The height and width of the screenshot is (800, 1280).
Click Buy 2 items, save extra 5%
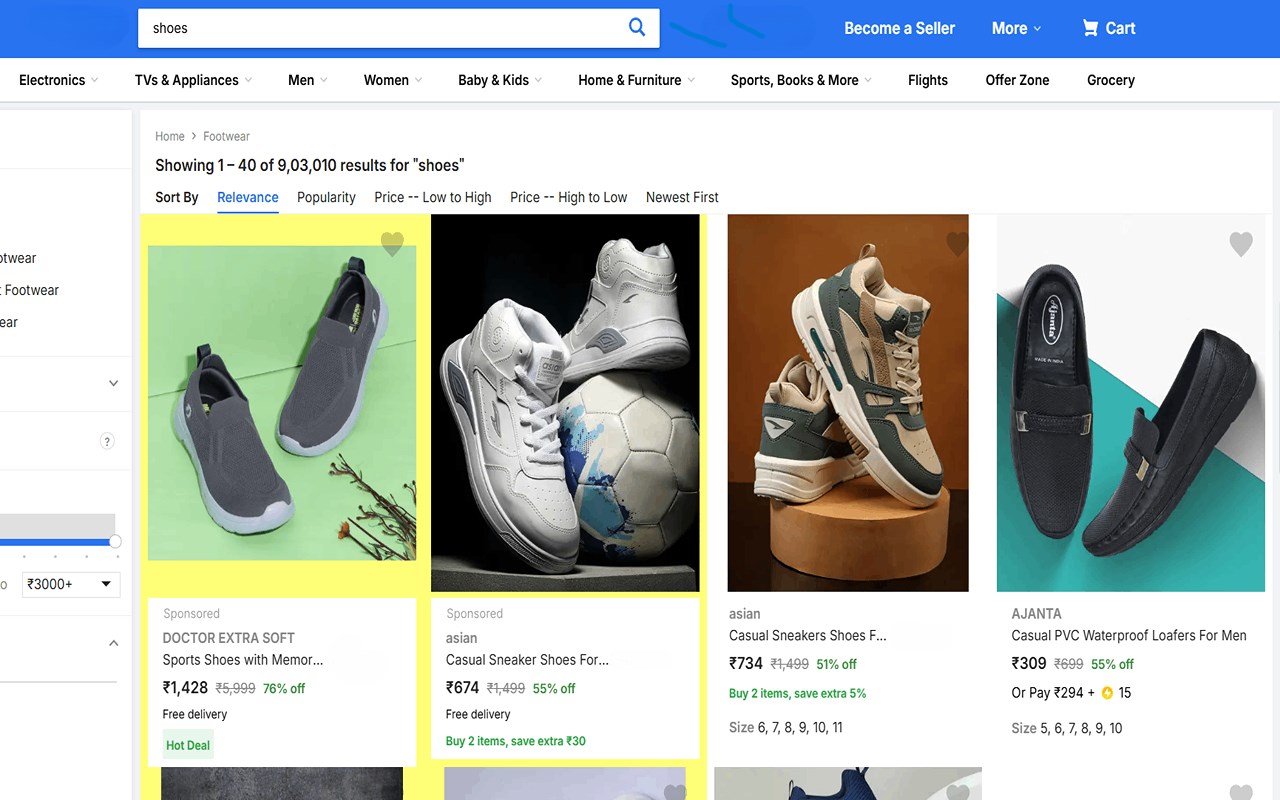click(798, 693)
